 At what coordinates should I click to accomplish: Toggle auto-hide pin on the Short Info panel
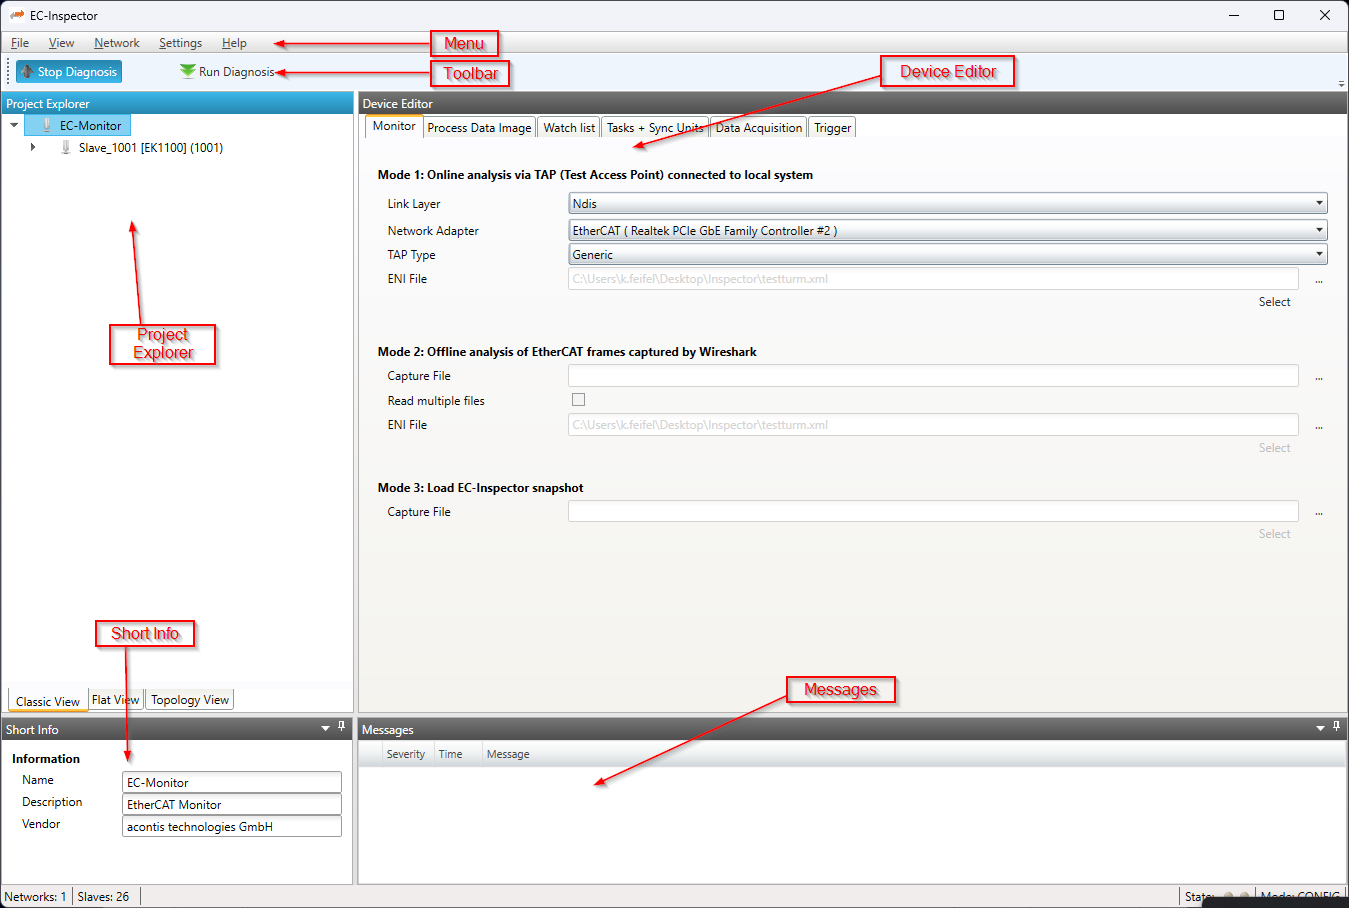pos(341,728)
